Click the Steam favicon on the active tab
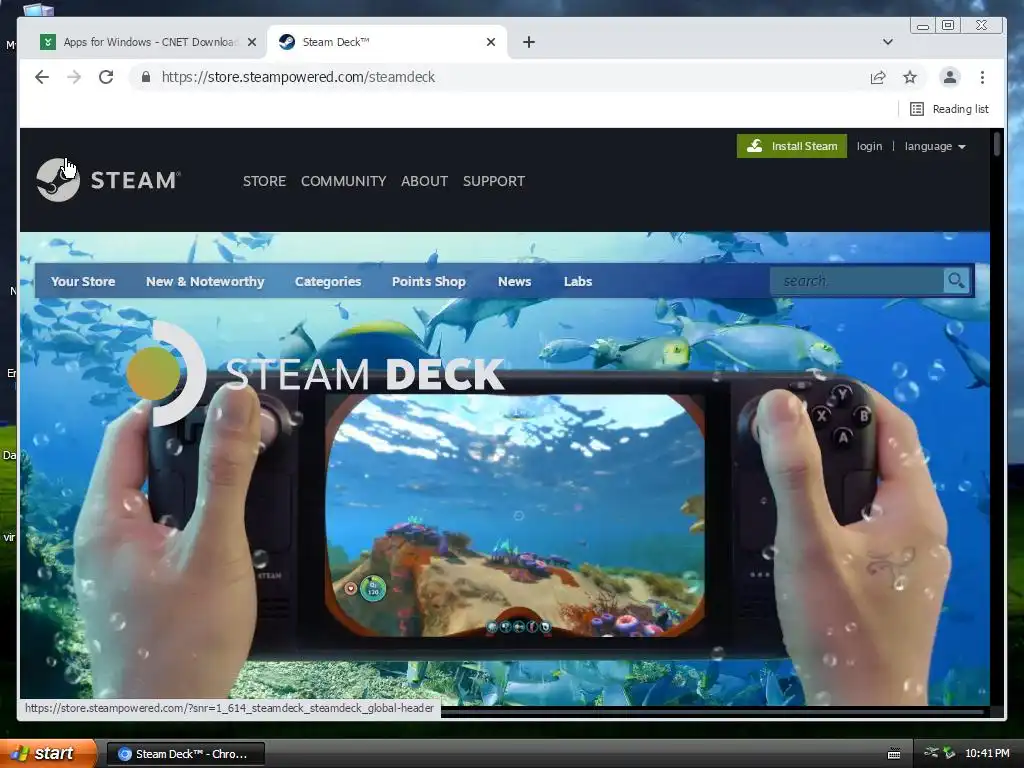The image size is (1024, 768). (287, 42)
